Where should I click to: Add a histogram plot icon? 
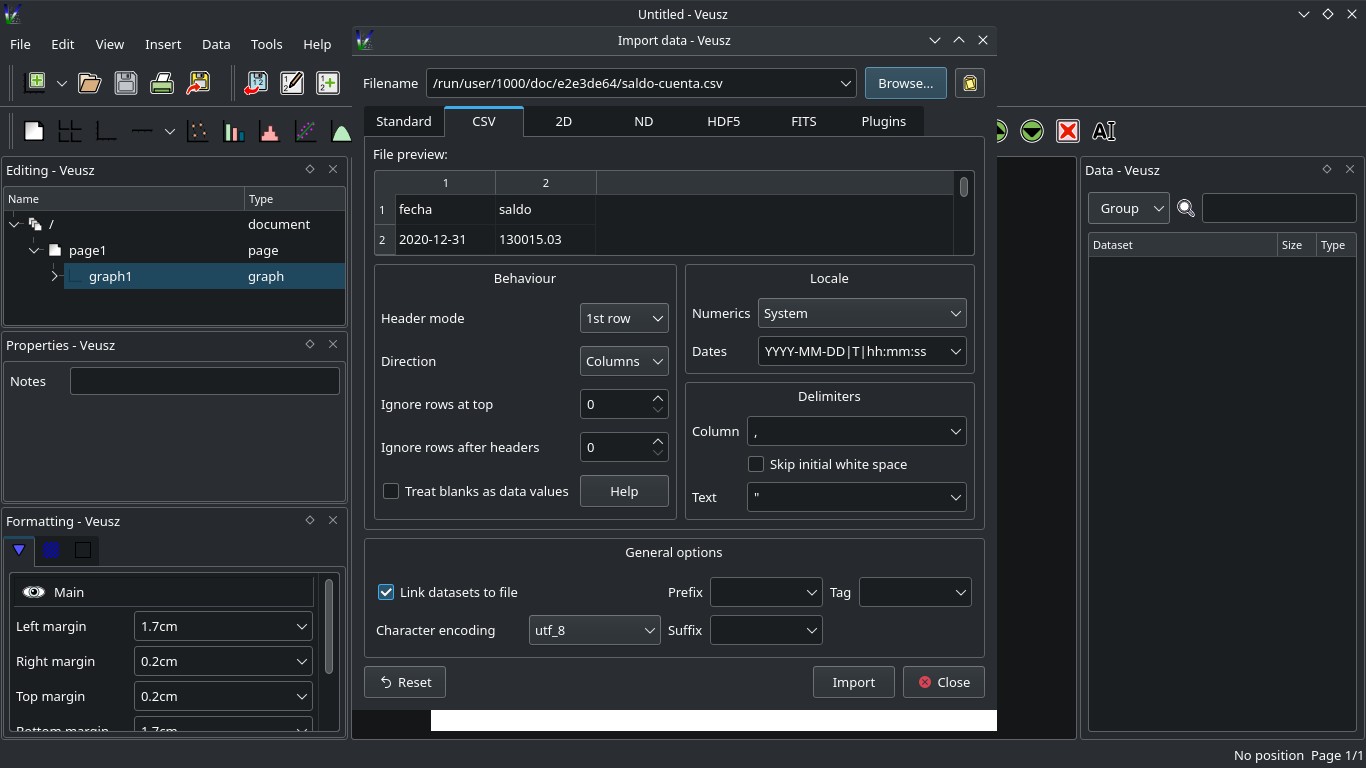(270, 131)
